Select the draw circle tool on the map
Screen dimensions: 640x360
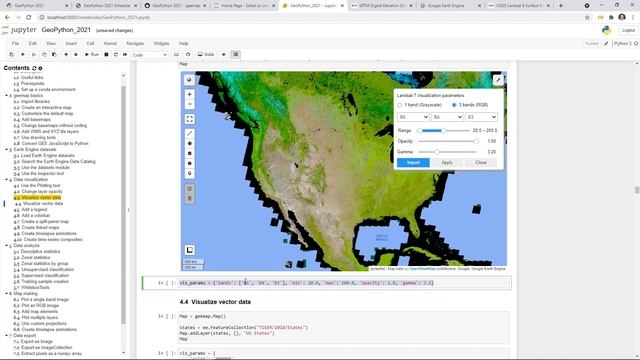[189, 163]
